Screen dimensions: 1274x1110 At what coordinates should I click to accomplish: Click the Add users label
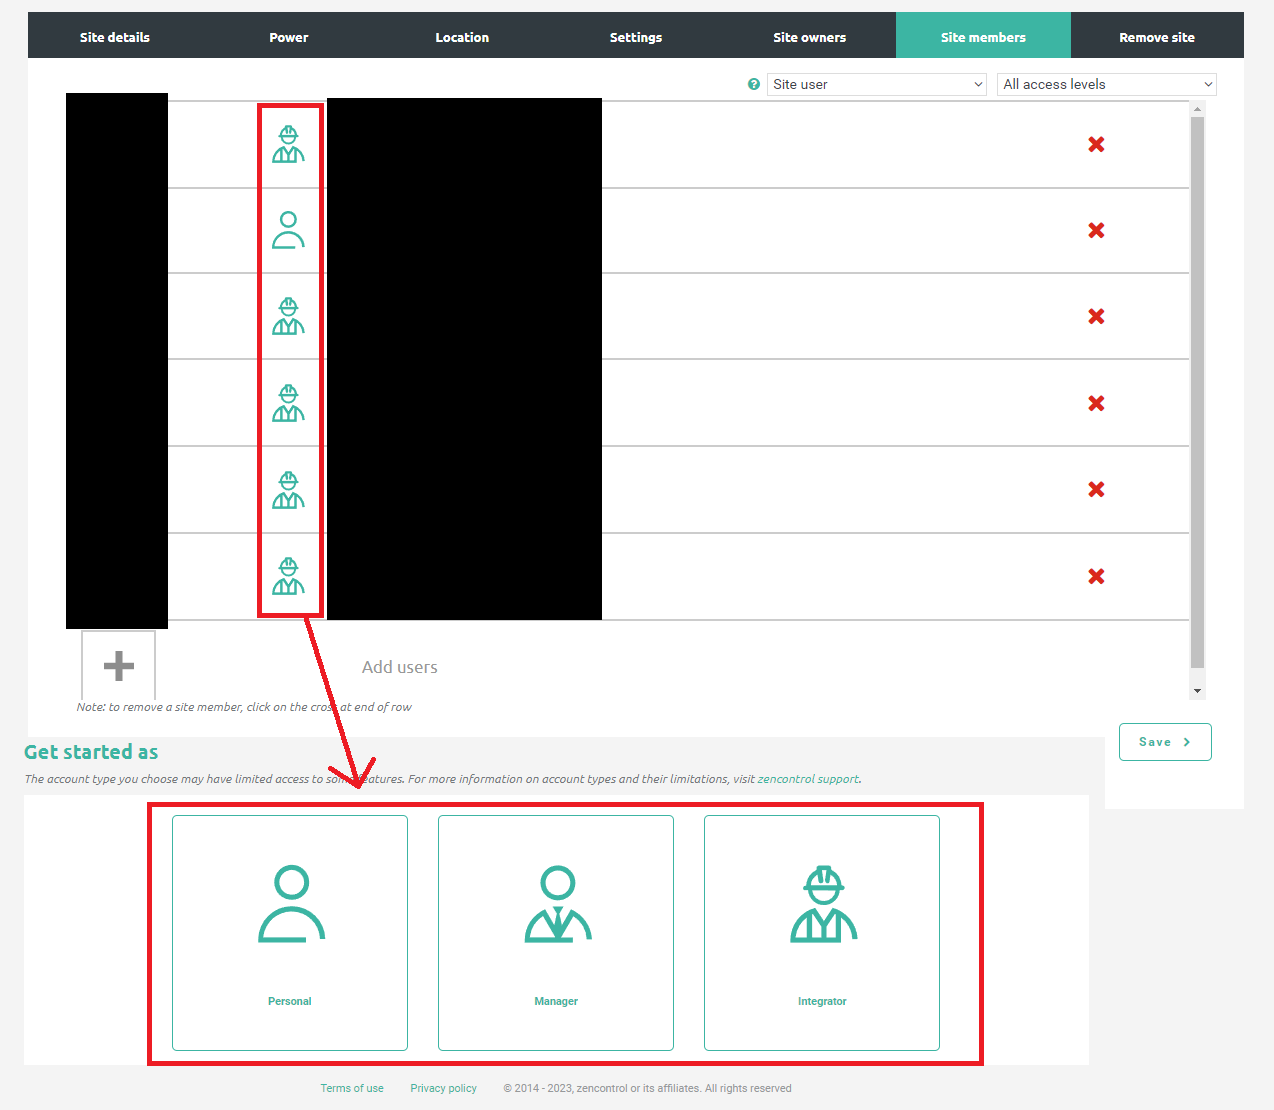coord(400,667)
